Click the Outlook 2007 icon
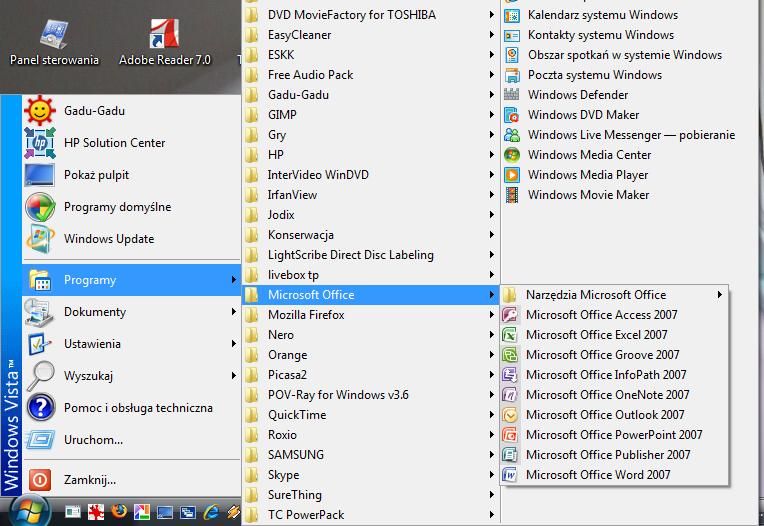Viewport: 764px width, 526px height. click(x=510, y=414)
